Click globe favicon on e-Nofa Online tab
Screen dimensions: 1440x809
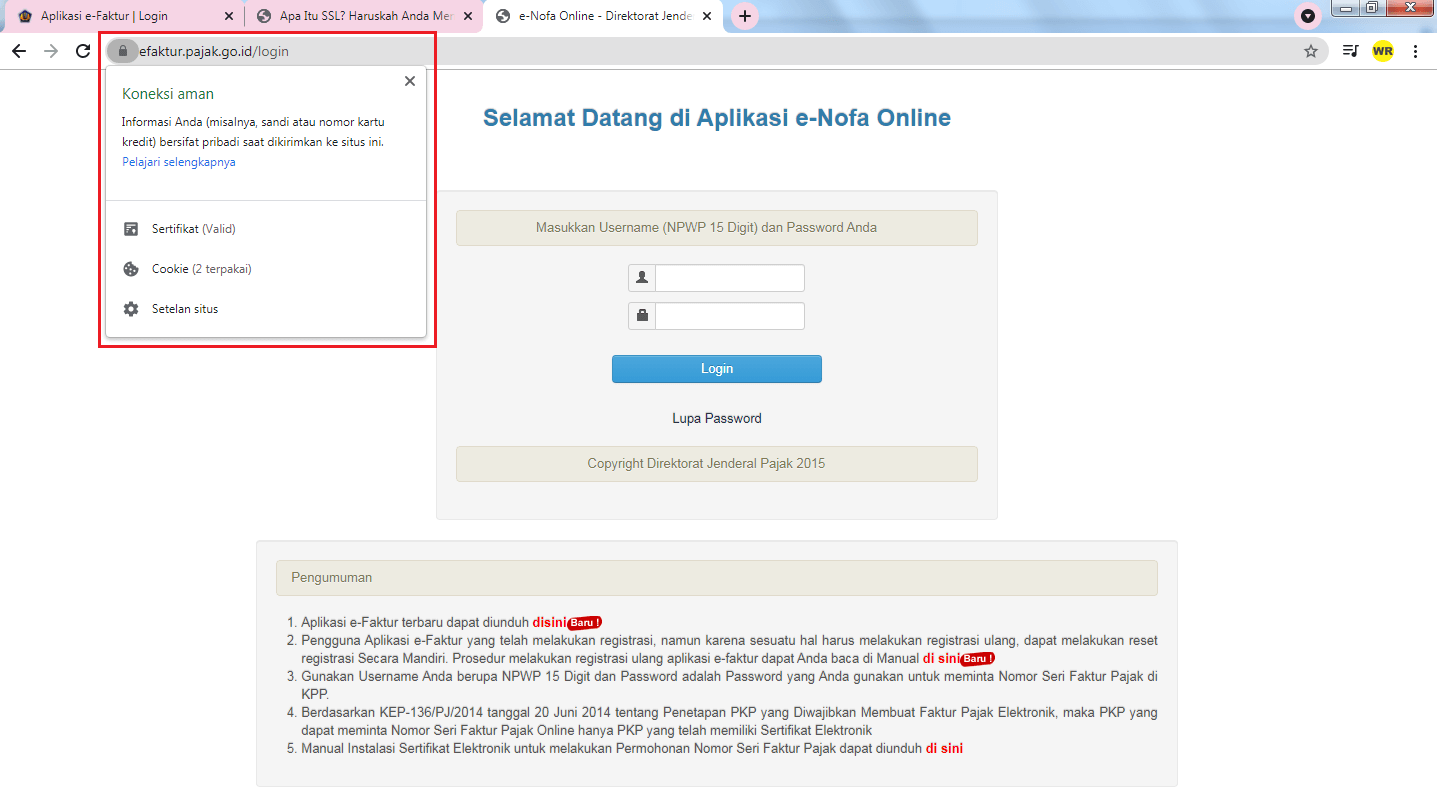point(503,16)
